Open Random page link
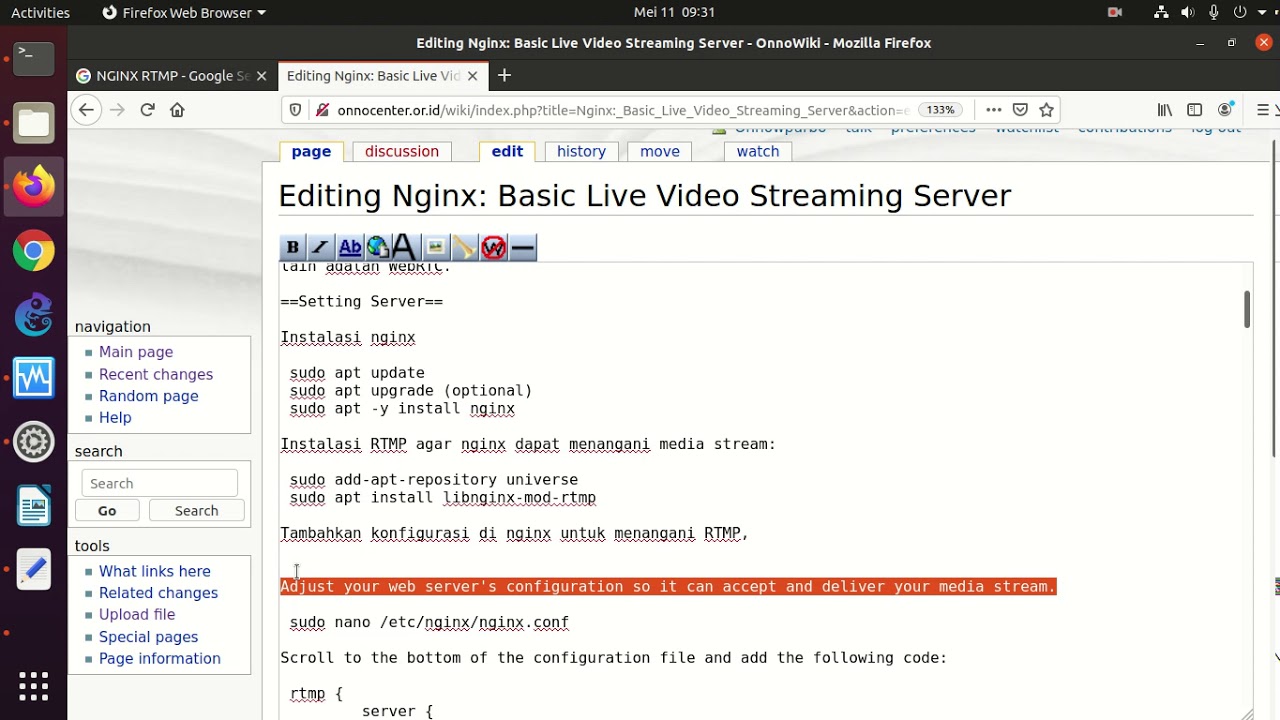 tap(148, 396)
